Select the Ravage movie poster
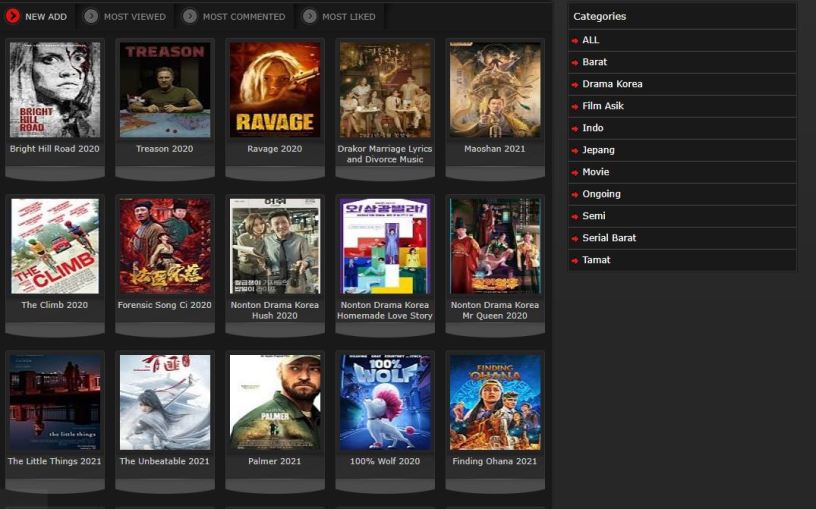Image resolution: width=816 pixels, height=509 pixels. 275,90
